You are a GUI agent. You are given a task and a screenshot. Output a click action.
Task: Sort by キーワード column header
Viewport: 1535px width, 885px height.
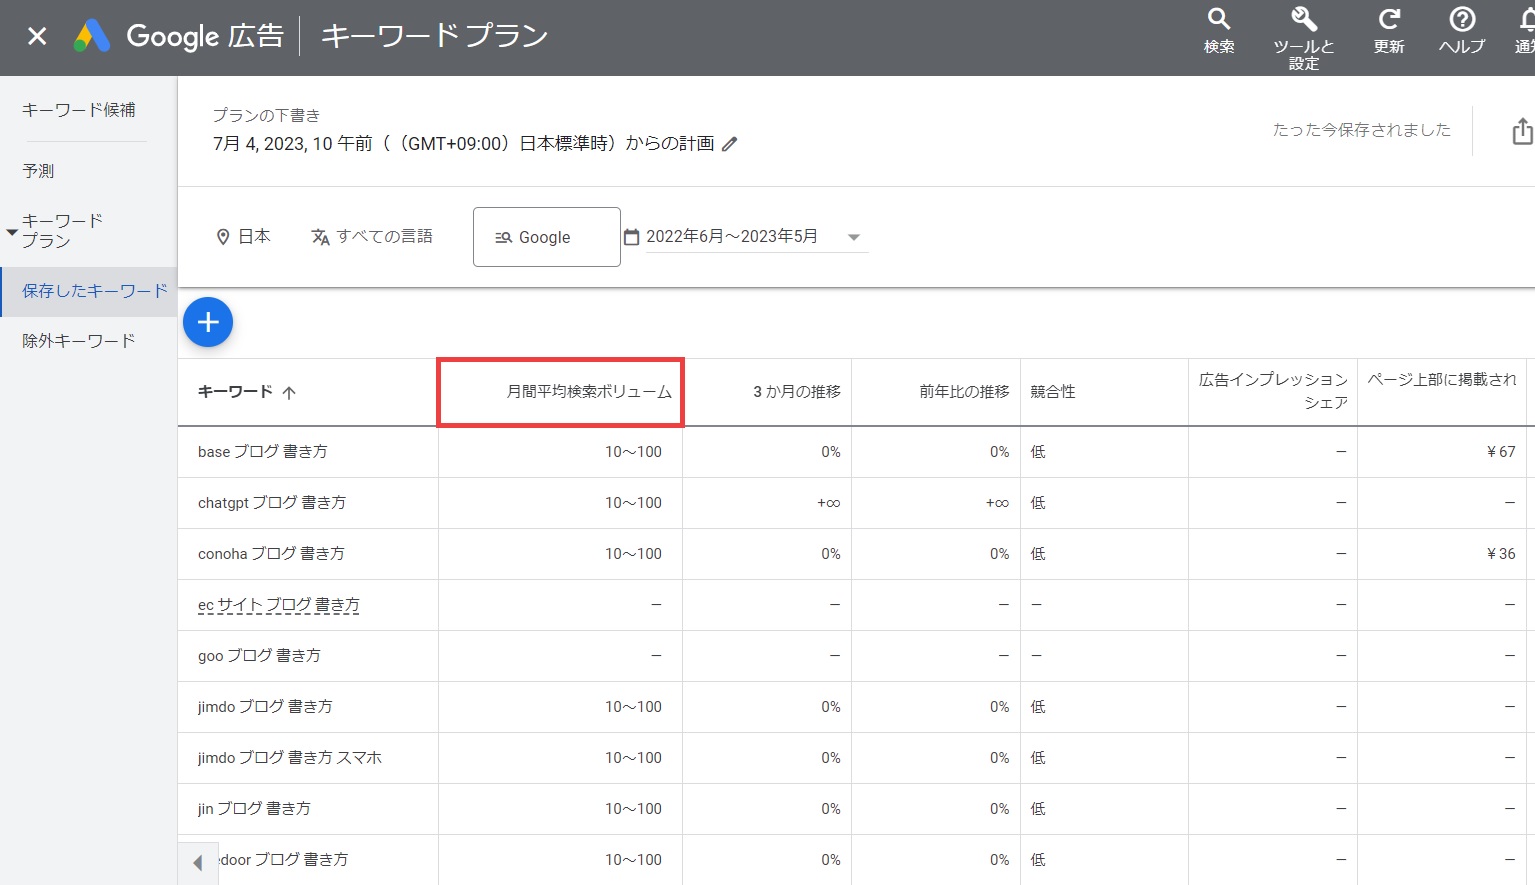pyautogui.click(x=235, y=392)
